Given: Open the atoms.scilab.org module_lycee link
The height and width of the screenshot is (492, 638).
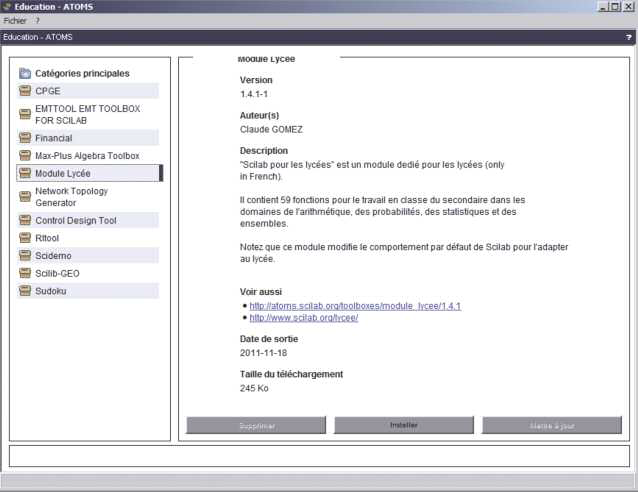Looking at the screenshot, I should tap(355, 305).
